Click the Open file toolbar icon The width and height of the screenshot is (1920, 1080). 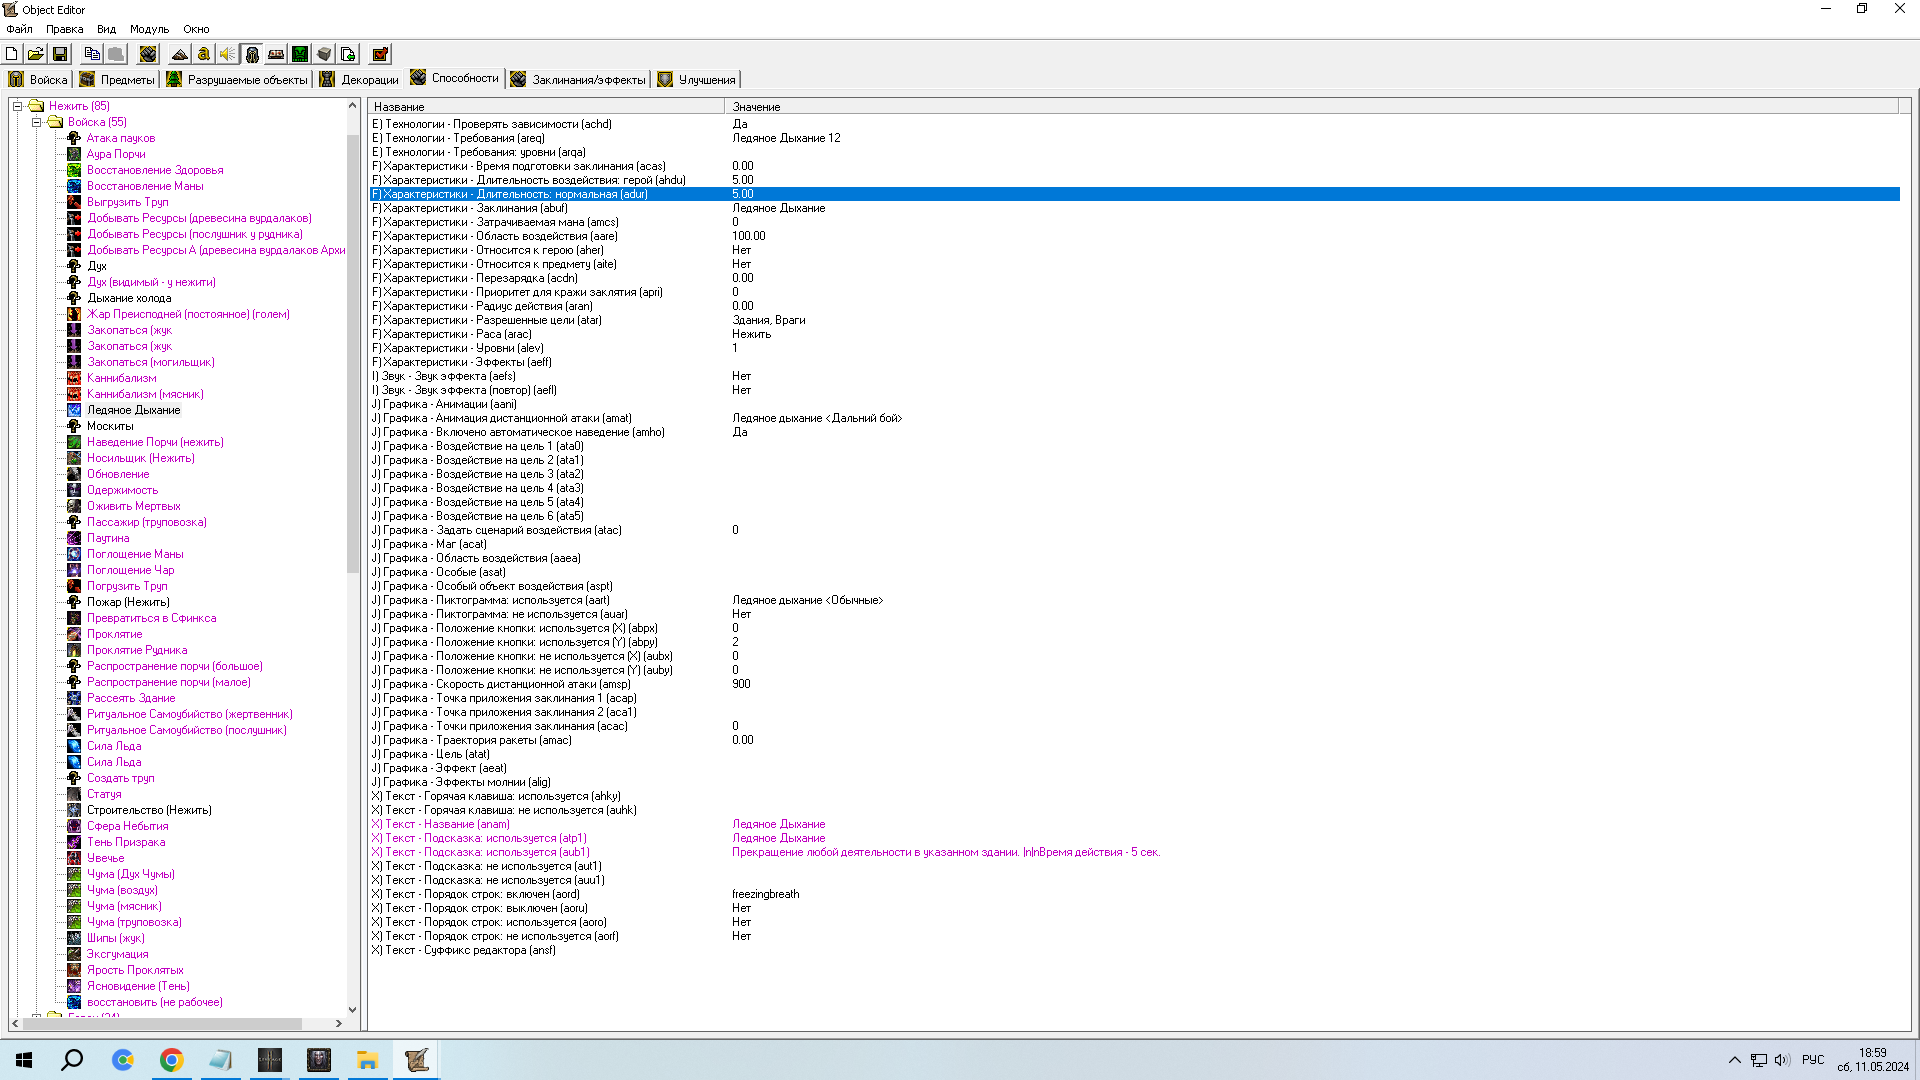tap(36, 54)
